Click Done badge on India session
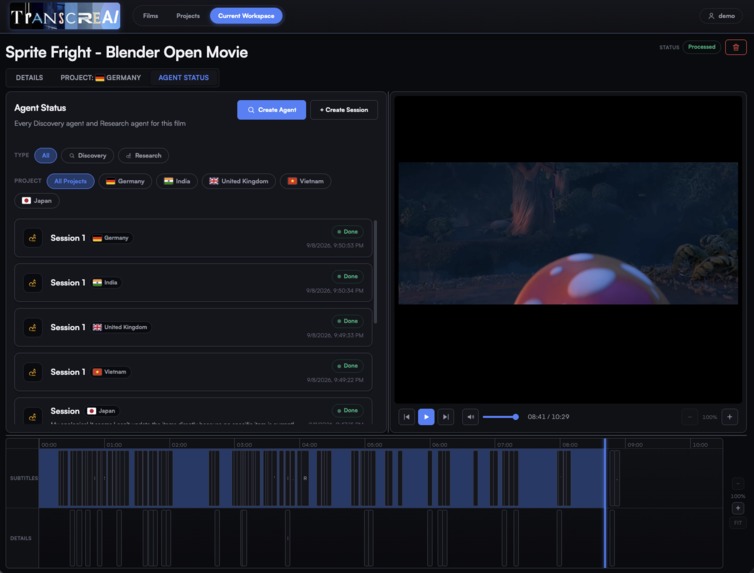Viewport: 754px width, 573px height. click(x=347, y=276)
